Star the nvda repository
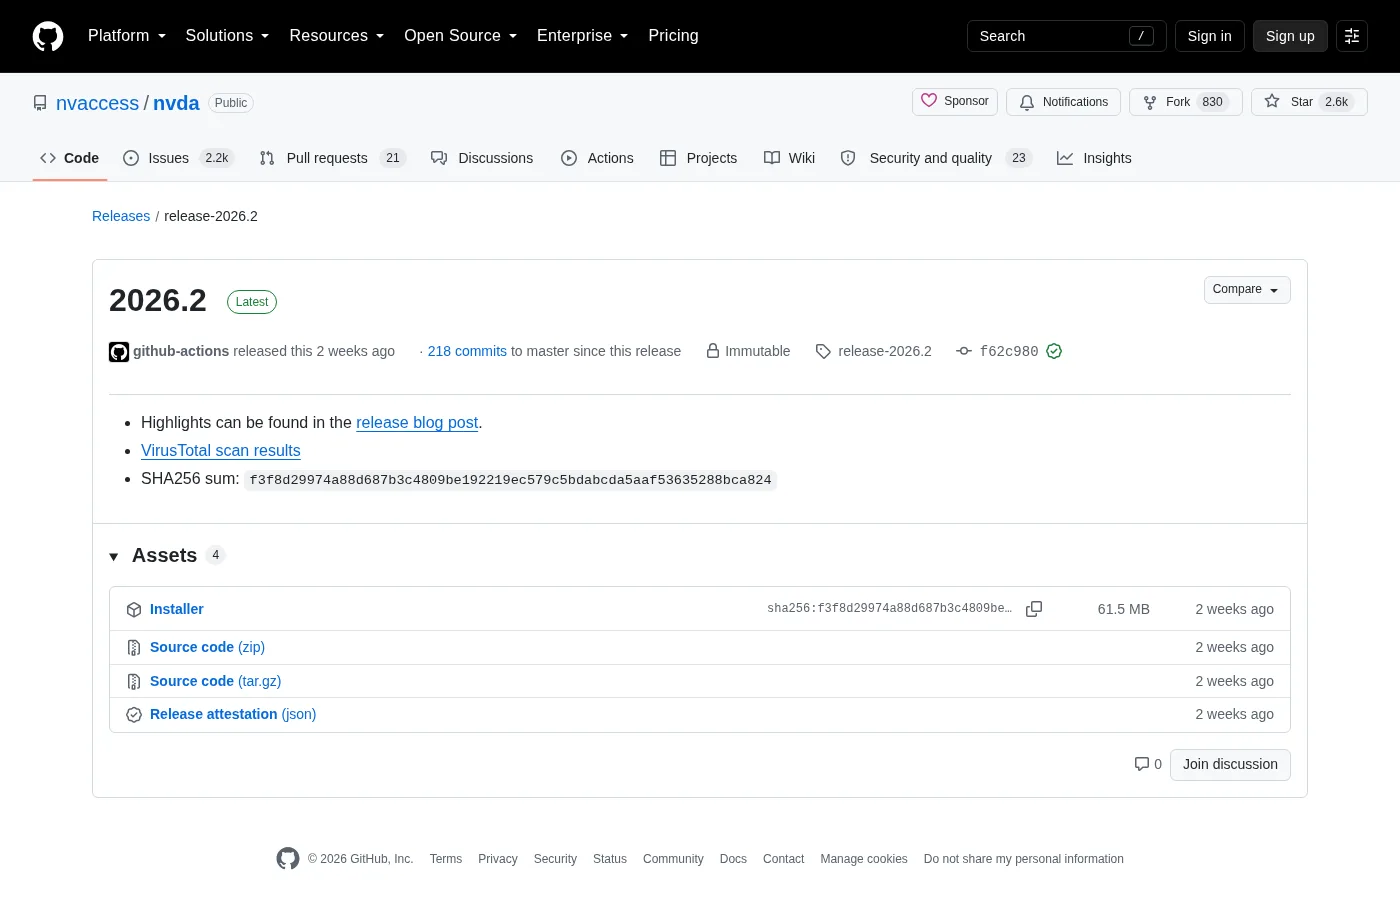Viewport: 1400px width, 900px height. click(1309, 102)
